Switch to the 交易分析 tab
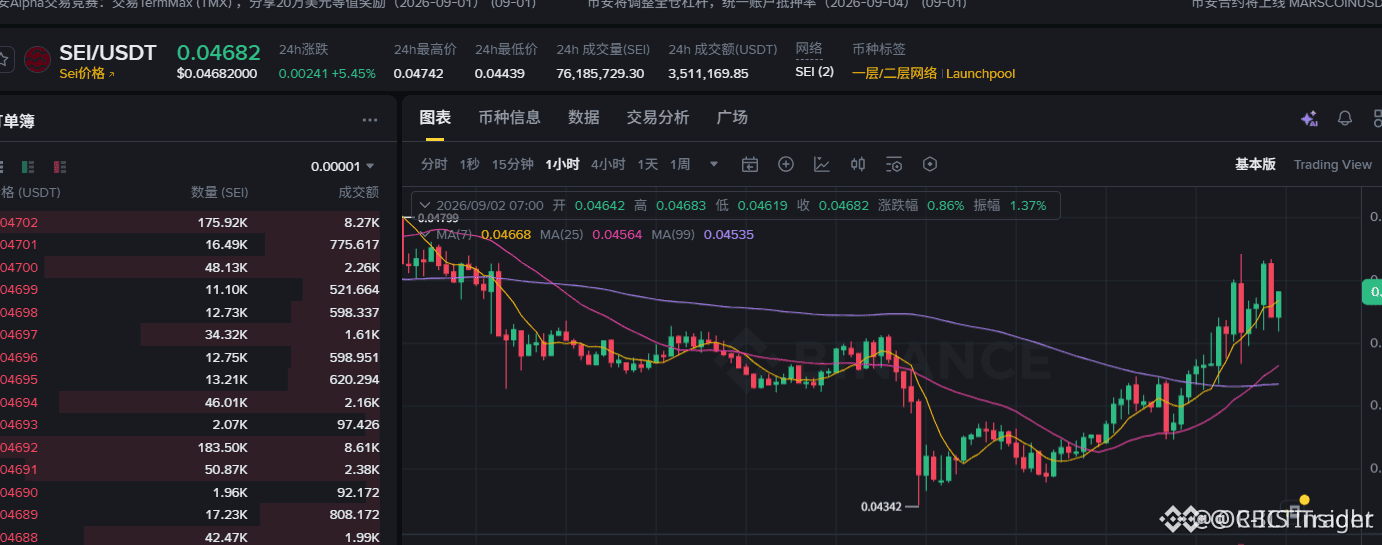The height and width of the screenshot is (545, 1382). (x=658, y=118)
